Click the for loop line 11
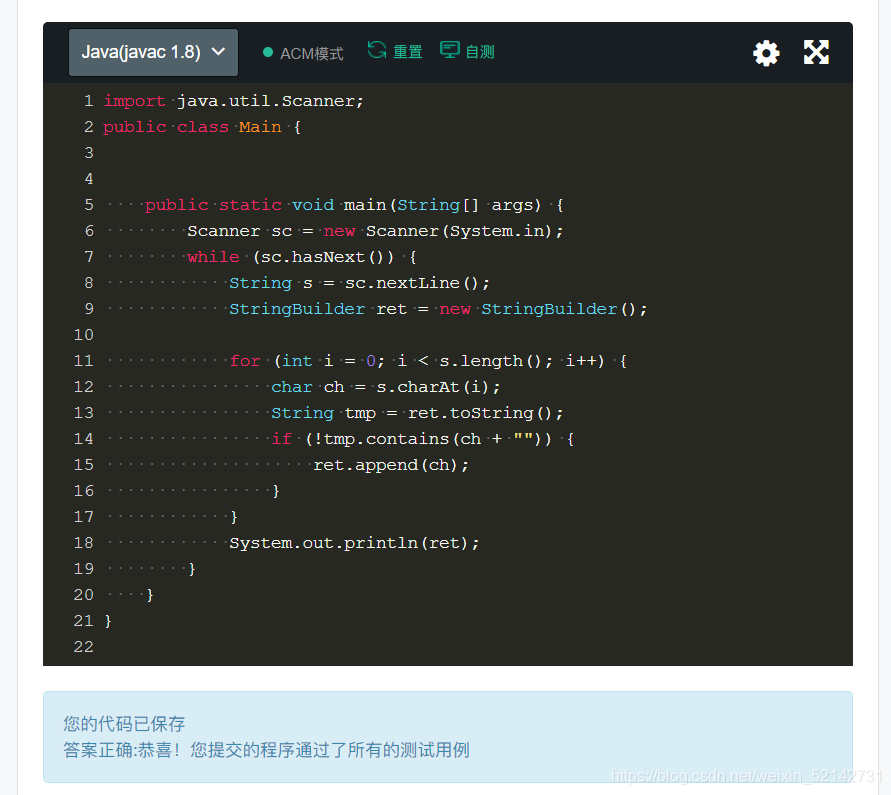The width and height of the screenshot is (891, 795). point(427,361)
